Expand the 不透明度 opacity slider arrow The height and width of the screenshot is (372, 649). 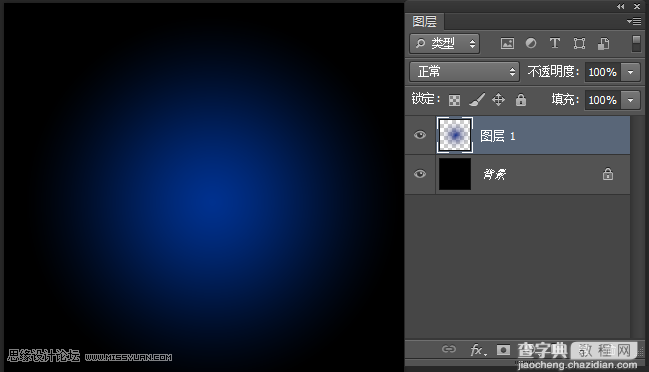630,72
